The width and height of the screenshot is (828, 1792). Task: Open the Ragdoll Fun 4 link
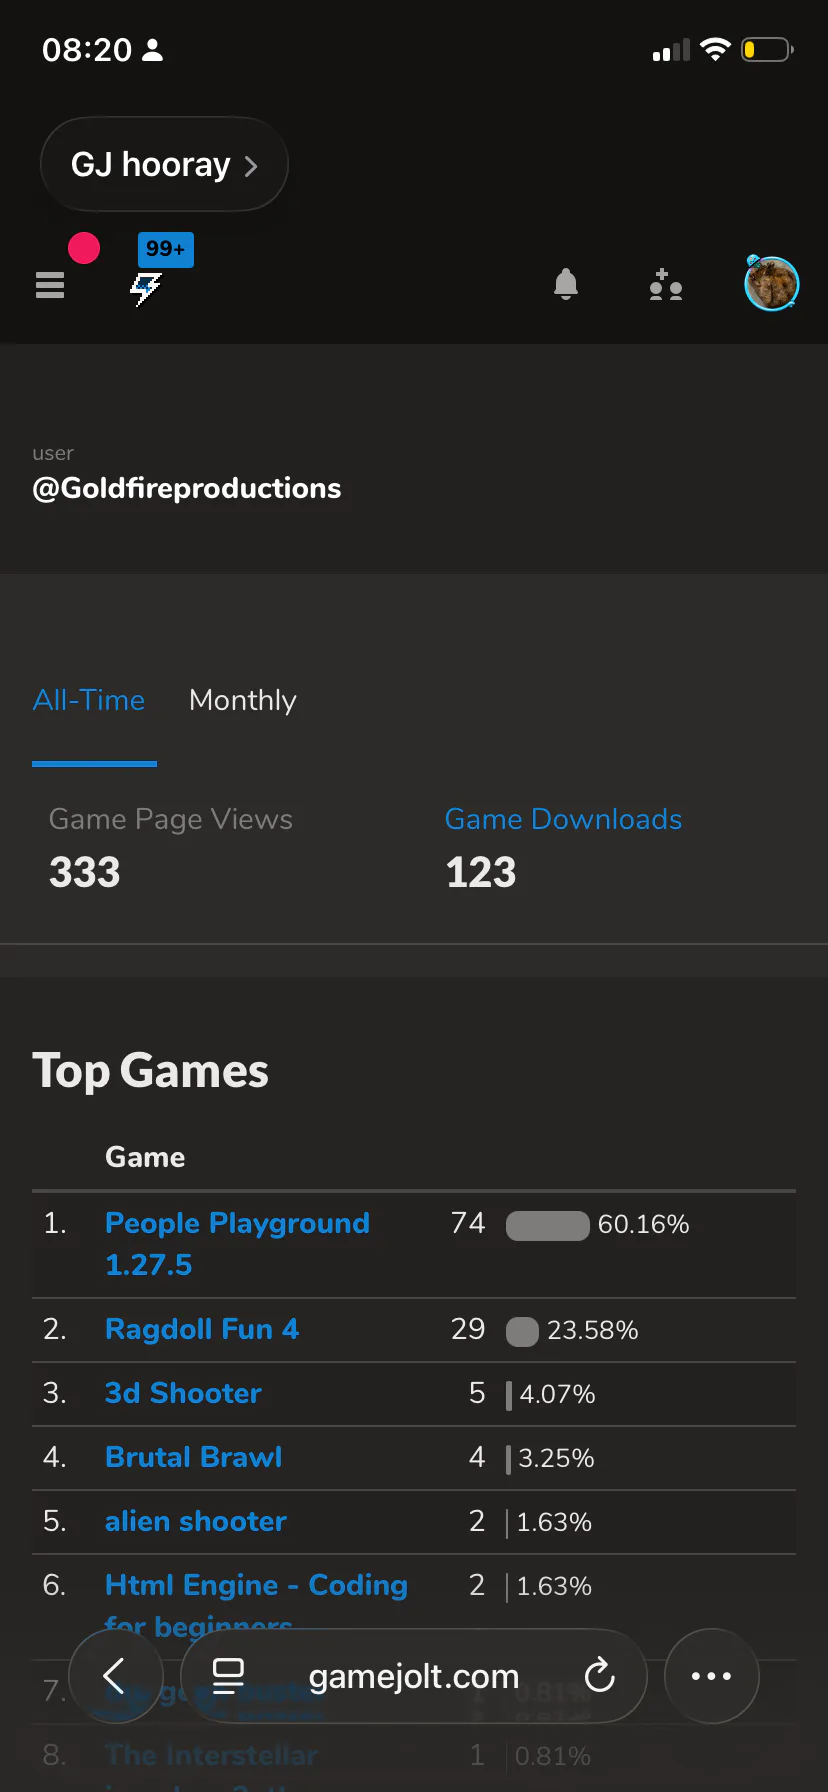pos(202,1329)
